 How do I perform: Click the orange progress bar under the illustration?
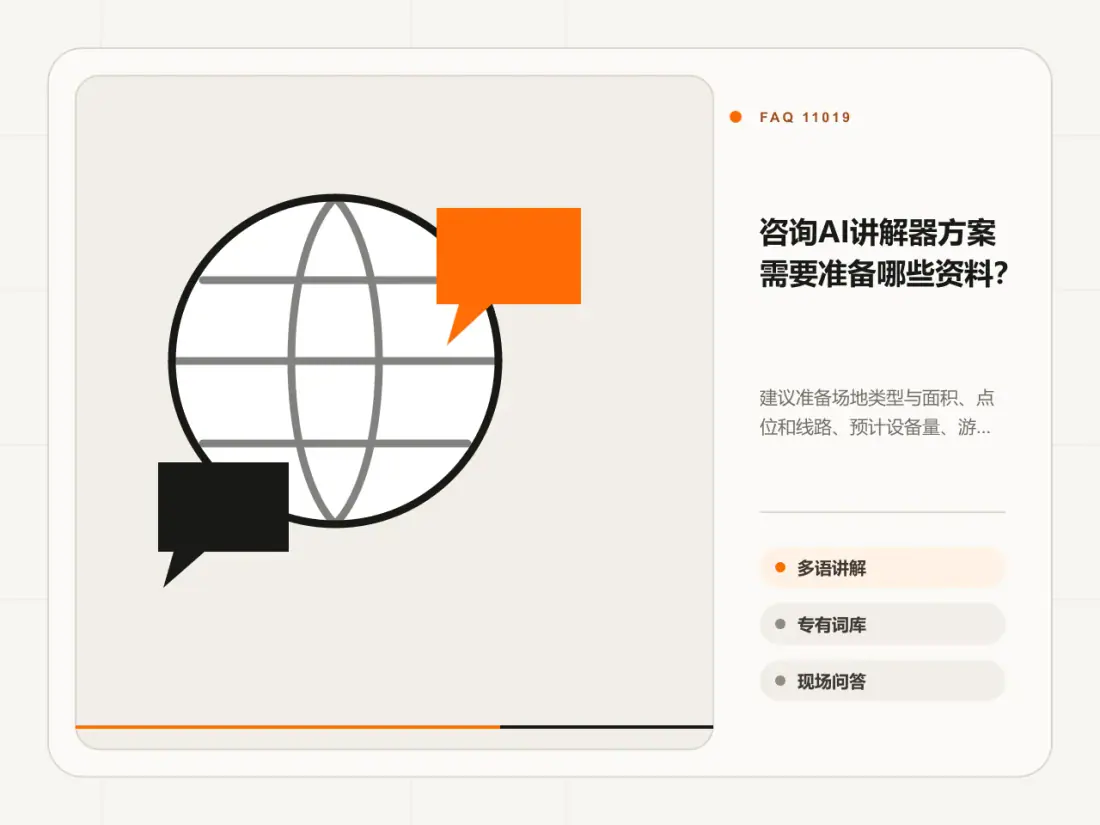click(x=288, y=727)
